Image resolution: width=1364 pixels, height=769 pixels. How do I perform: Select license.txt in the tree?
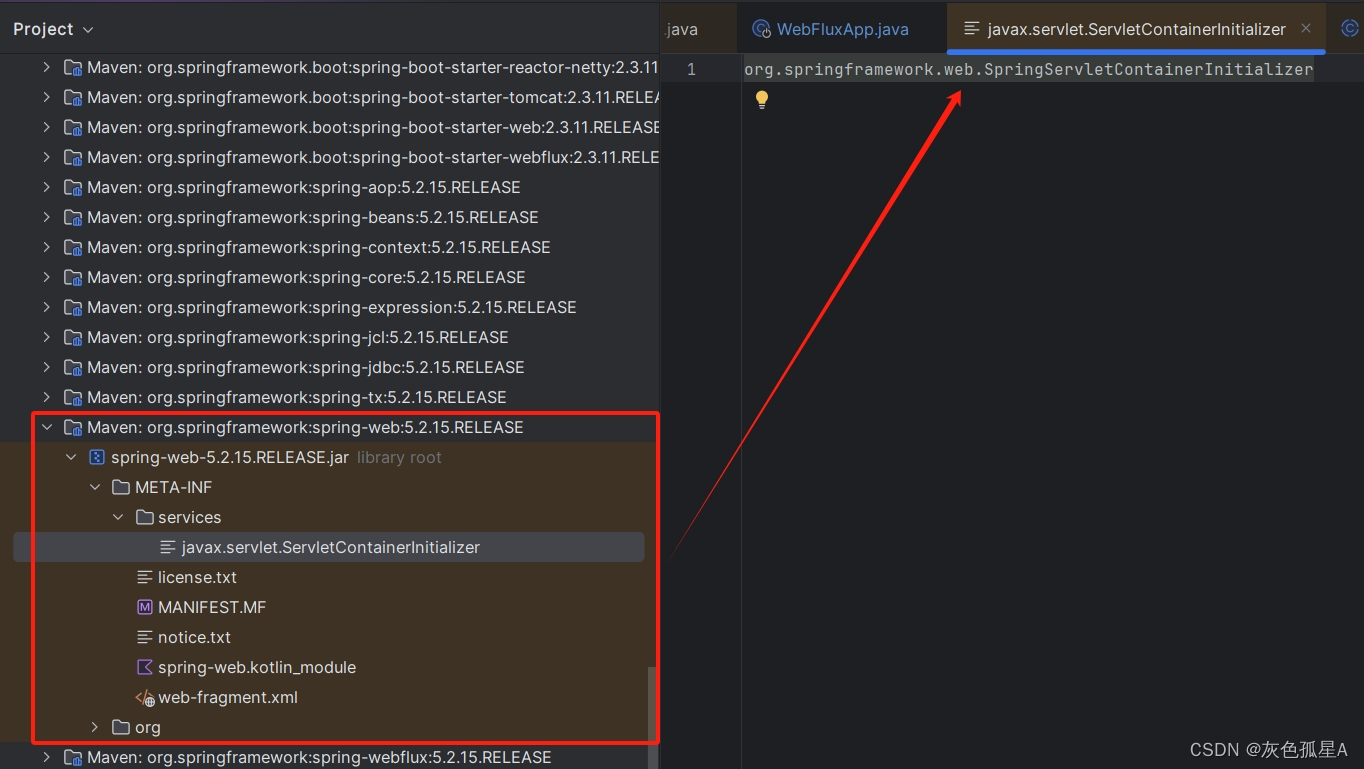click(197, 577)
